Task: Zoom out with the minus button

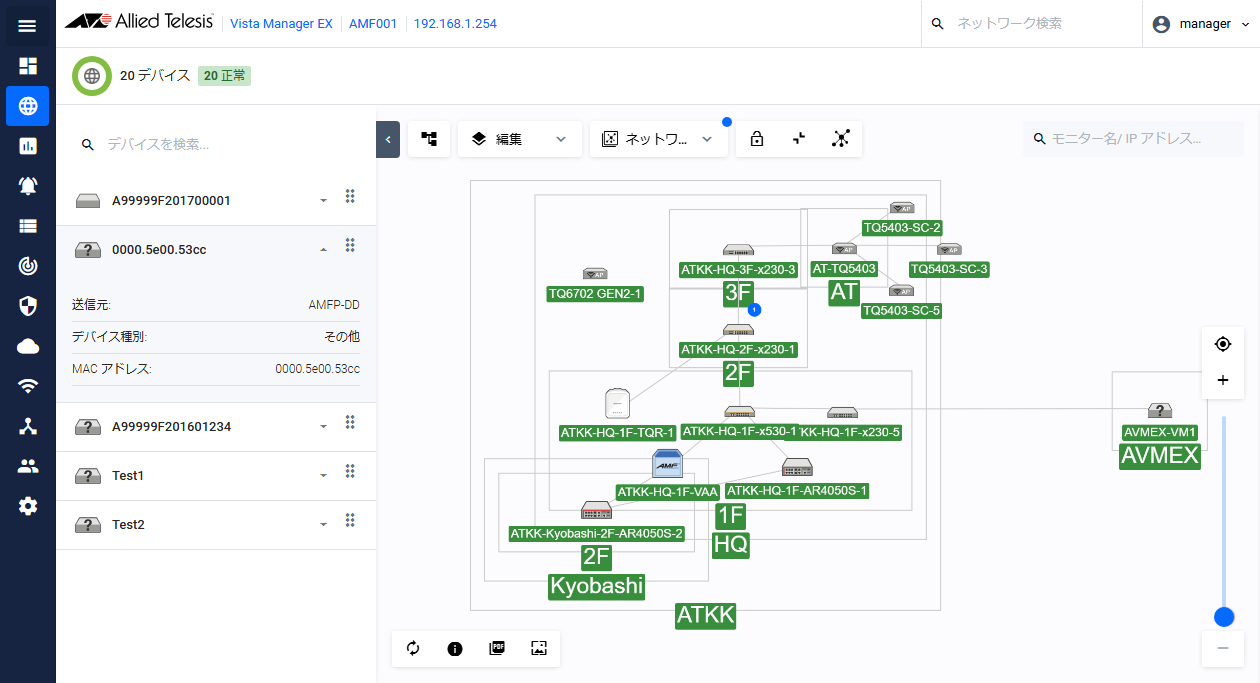Action: coord(1223,648)
